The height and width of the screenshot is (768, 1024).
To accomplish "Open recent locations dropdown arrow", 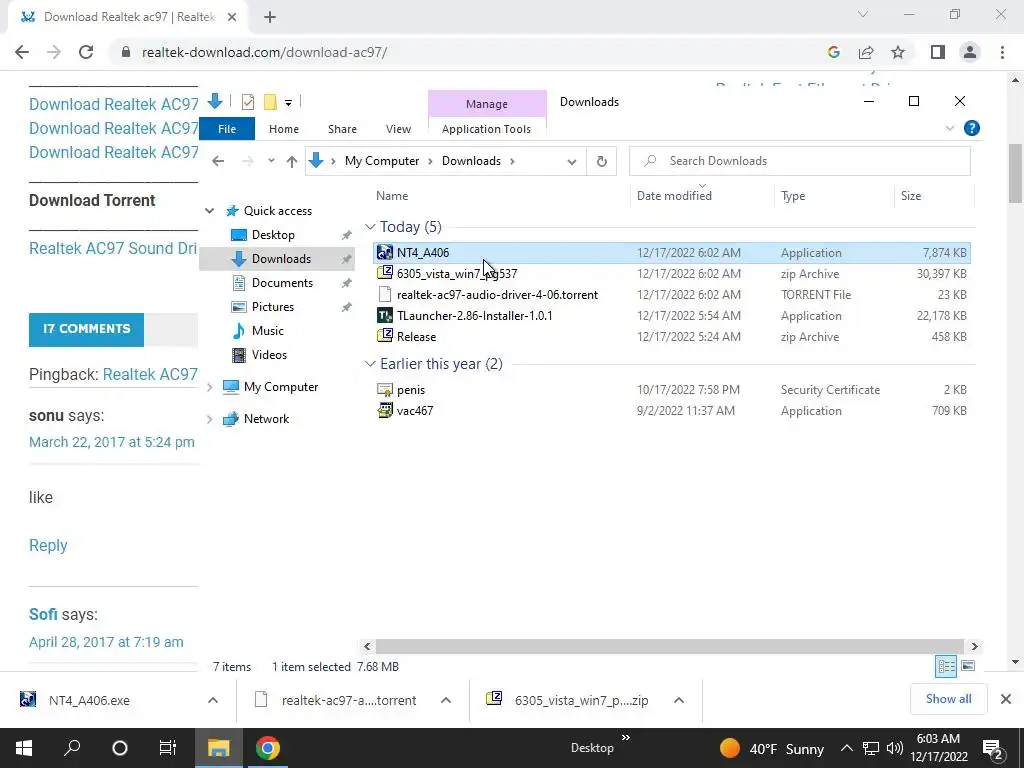I will (x=271, y=161).
